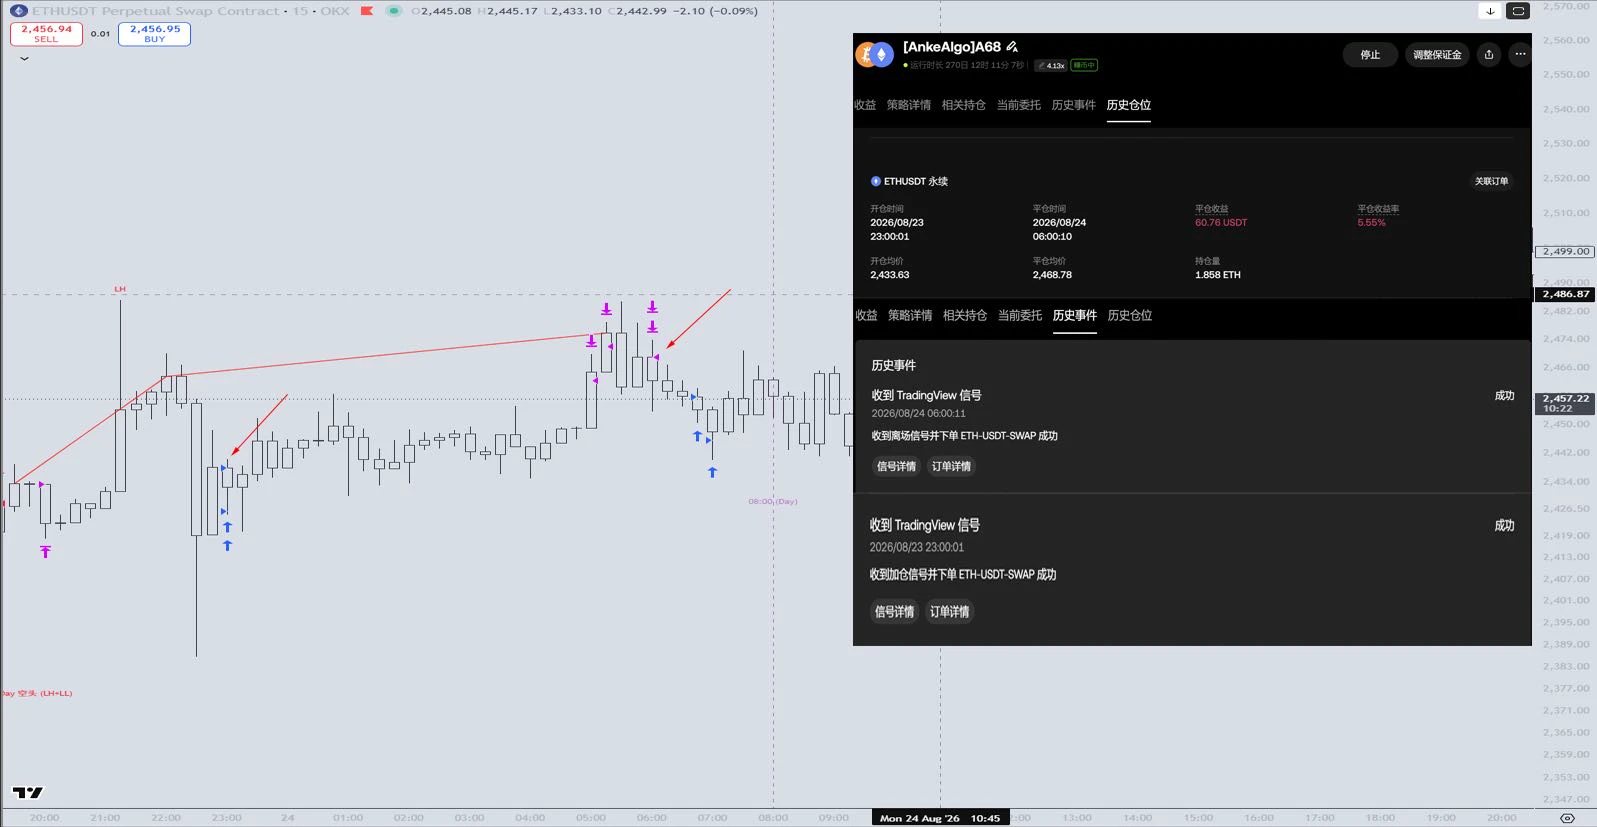
Task: Edit the [AnkeAlgo]A68 name with pencil icon
Action: [x=1012, y=47]
